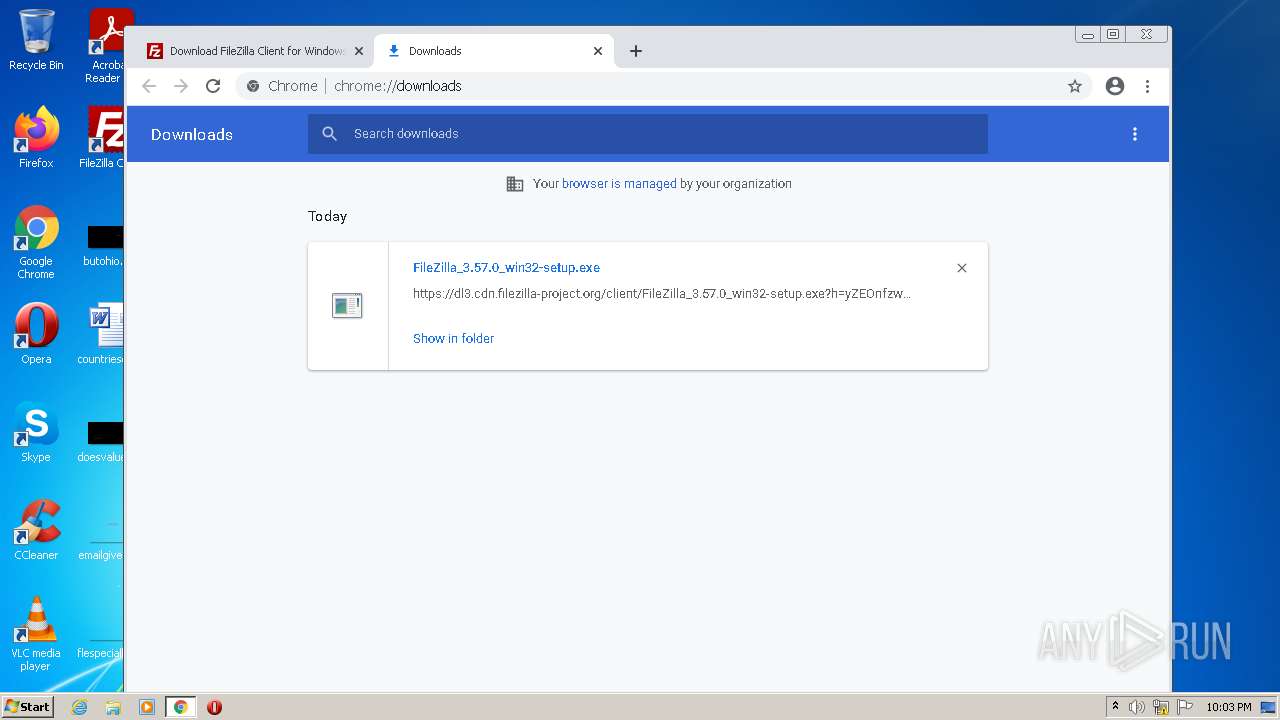Select the doesvalue desktop file
Image resolution: width=1280 pixels, height=720 pixels.
[x=102, y=441]
